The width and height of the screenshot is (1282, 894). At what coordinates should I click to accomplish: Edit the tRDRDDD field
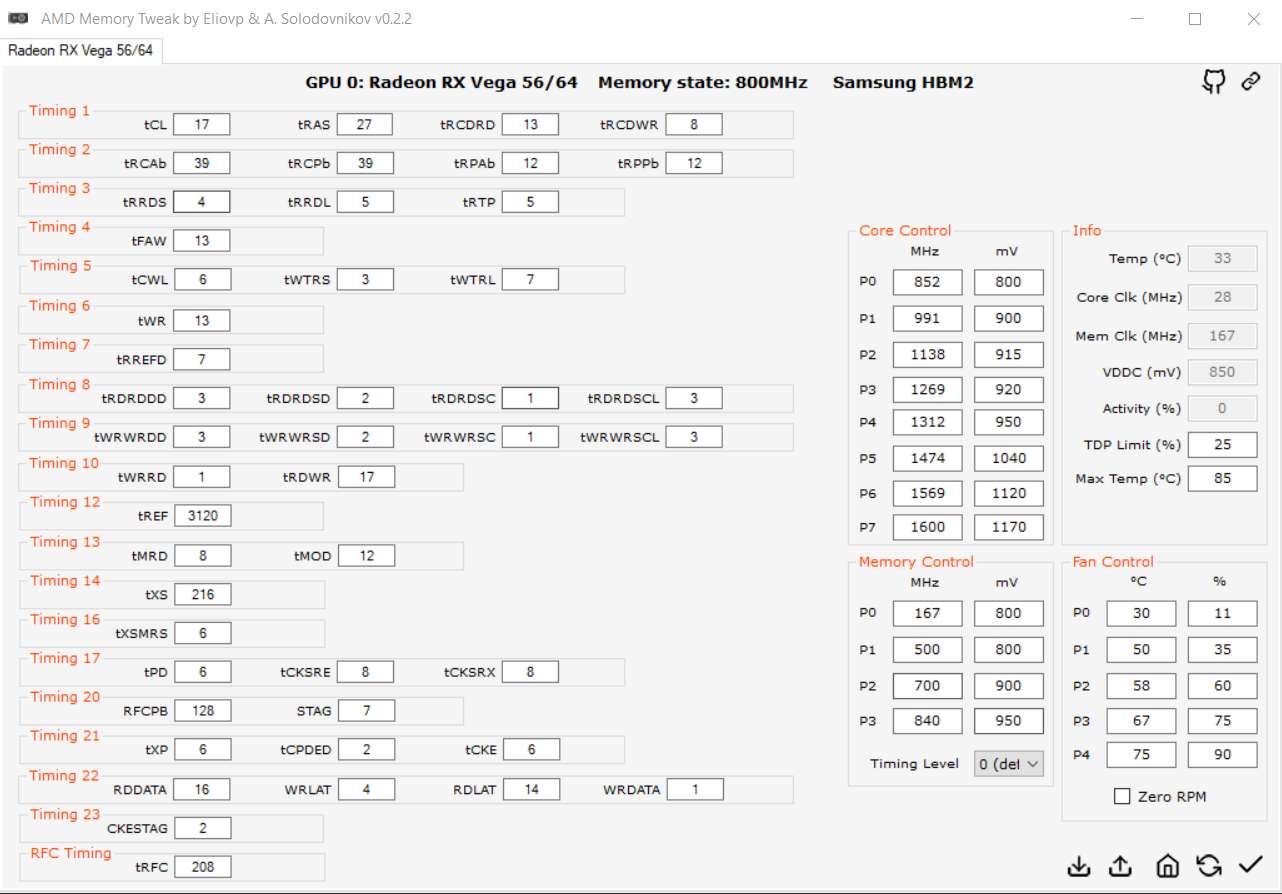point(202,398)
